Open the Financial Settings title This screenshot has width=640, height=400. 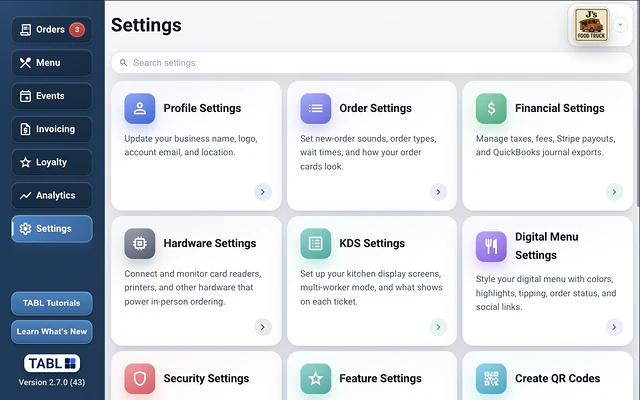click(x=560, y=108)
